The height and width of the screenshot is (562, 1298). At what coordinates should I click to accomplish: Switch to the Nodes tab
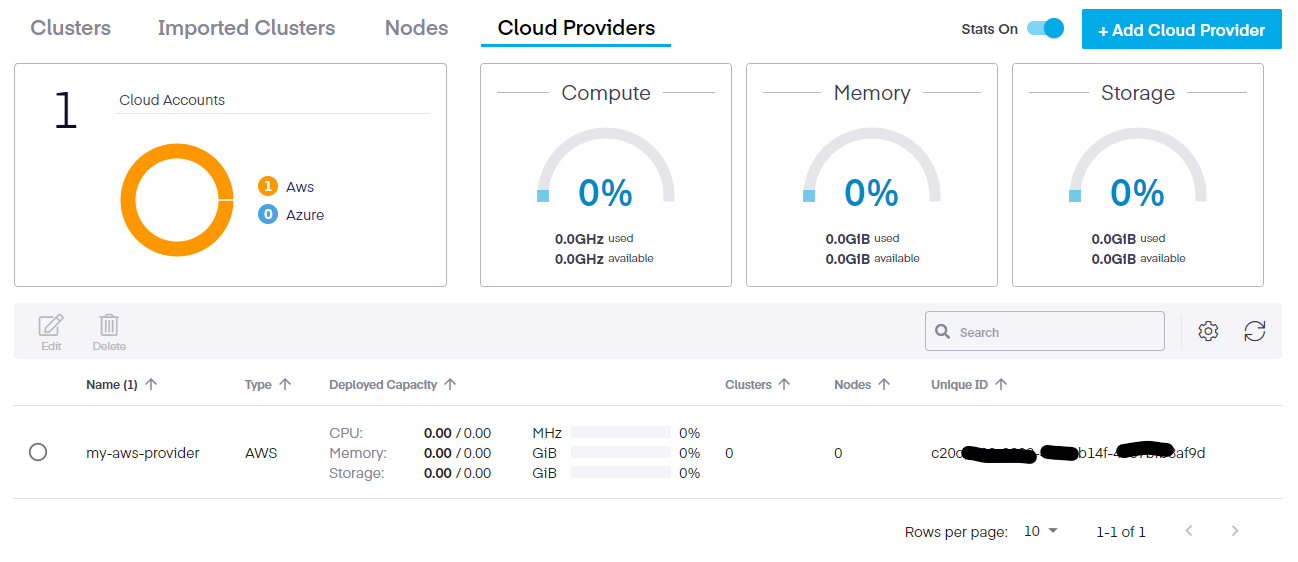point(416,28)
